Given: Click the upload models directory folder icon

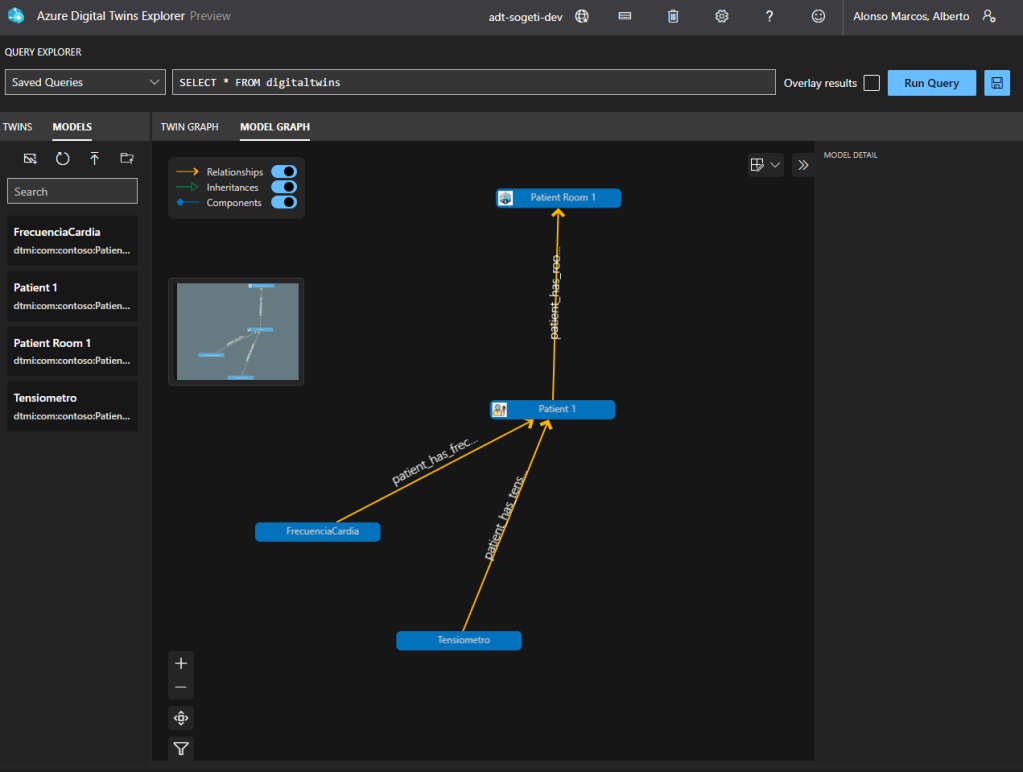Looking at the screenshot, I should 126,158.
